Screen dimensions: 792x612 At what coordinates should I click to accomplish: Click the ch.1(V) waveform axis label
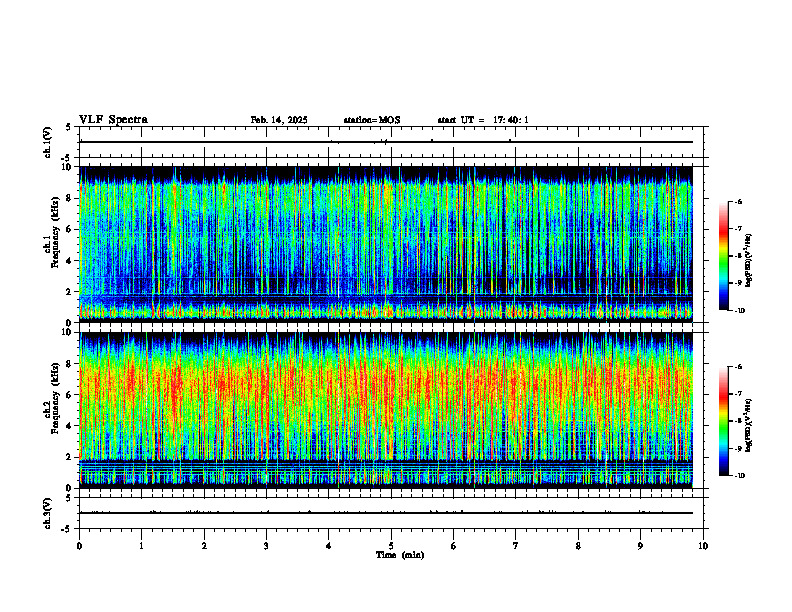[x=48, y=142]
